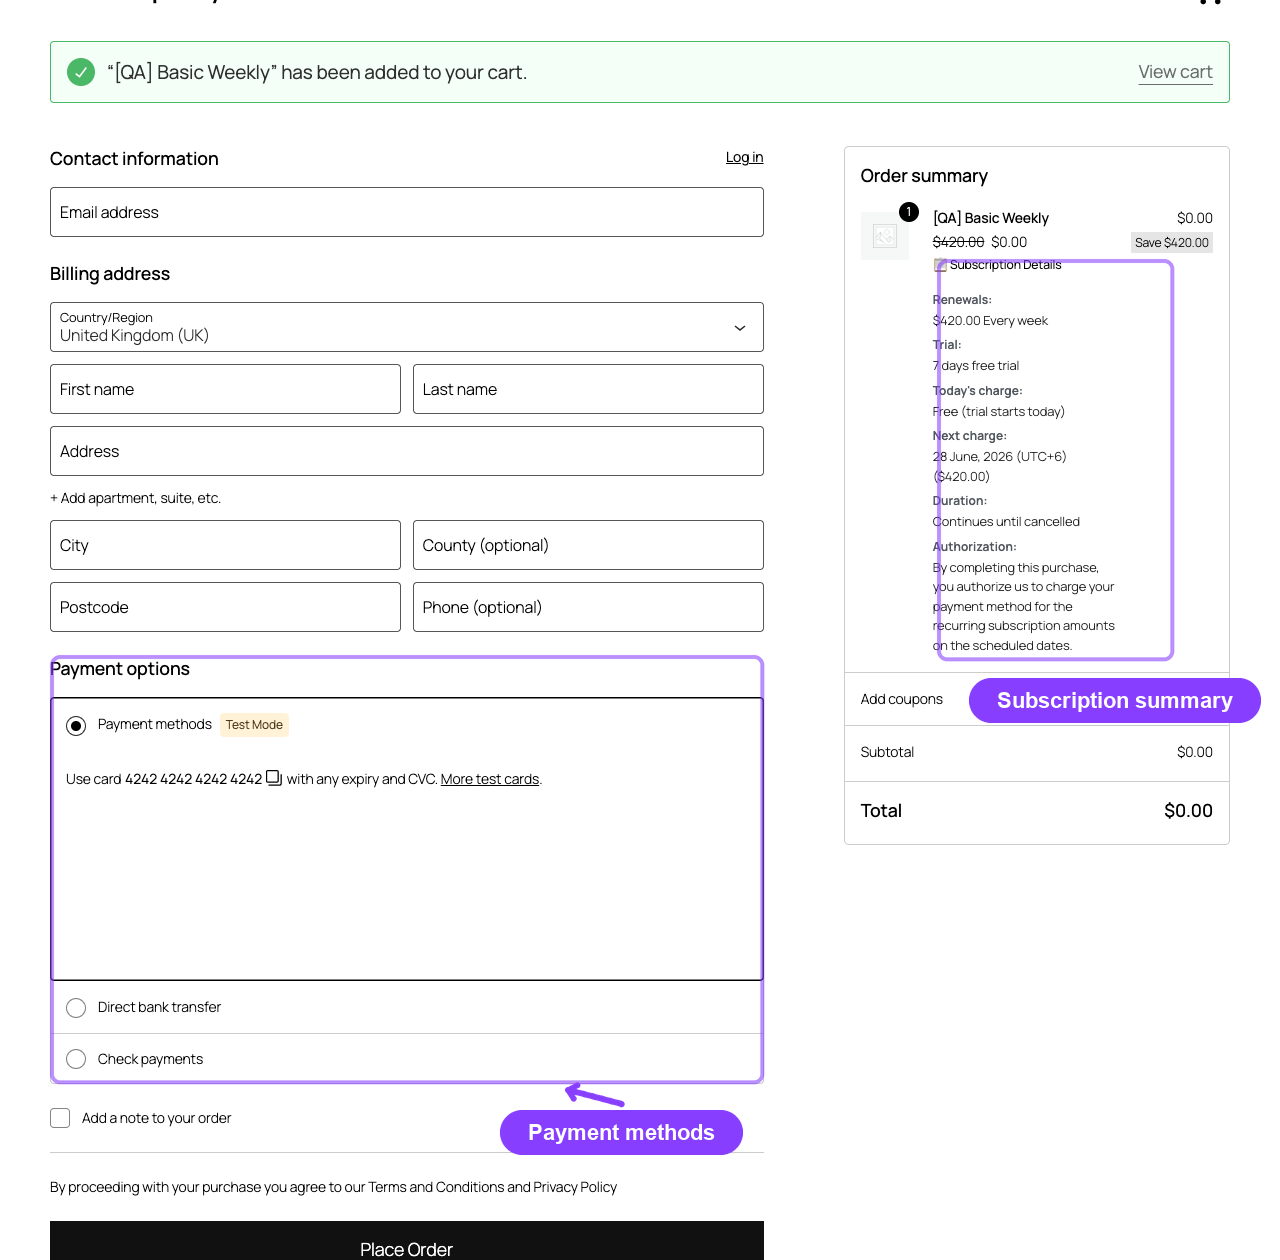Click the 28 June, 2026 next charge date
The image size is (1280, 1260).
pos(1000,457)
